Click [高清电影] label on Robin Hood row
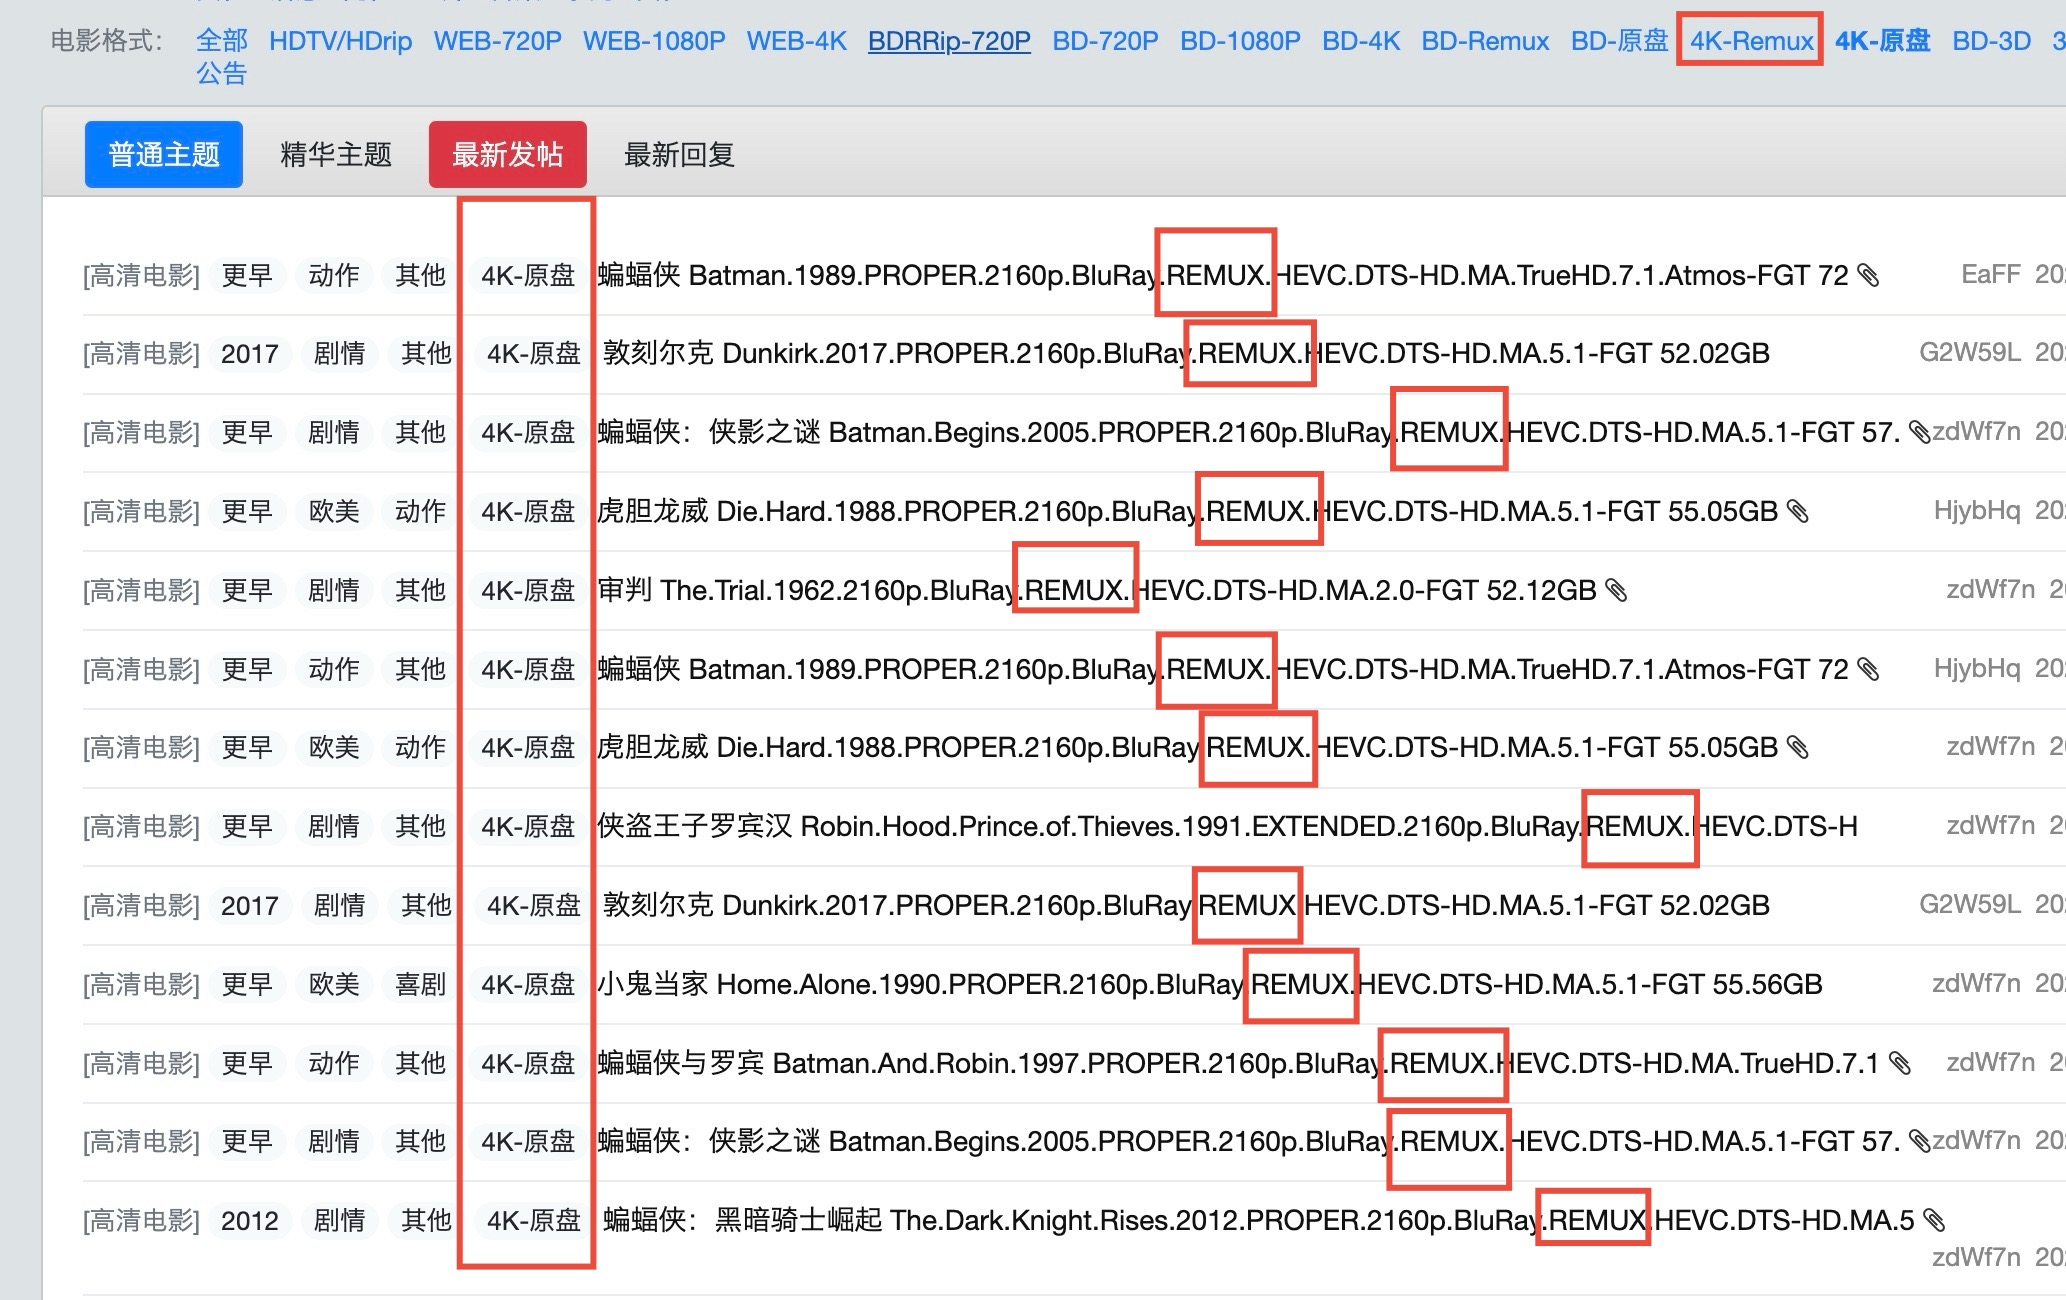Screen dimensions: 2066x1300 (141, 827)
